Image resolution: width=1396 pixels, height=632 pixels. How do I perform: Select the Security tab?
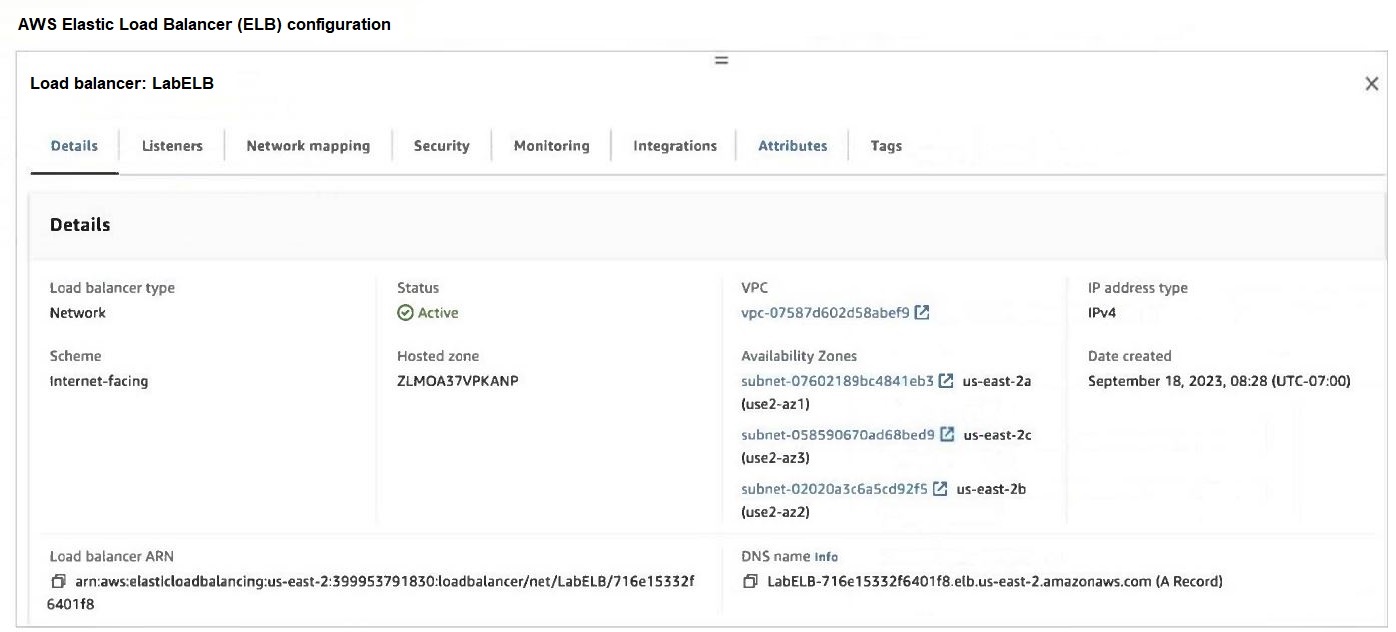coord(441,146)
